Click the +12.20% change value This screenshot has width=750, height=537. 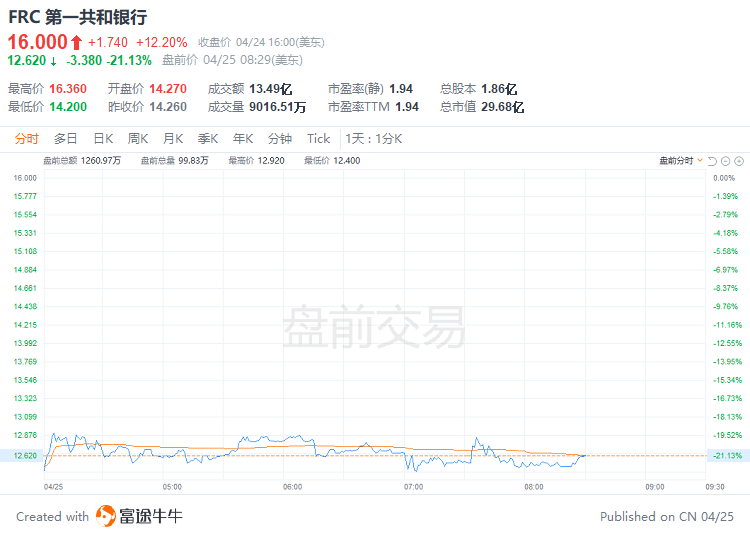point(162,43)
